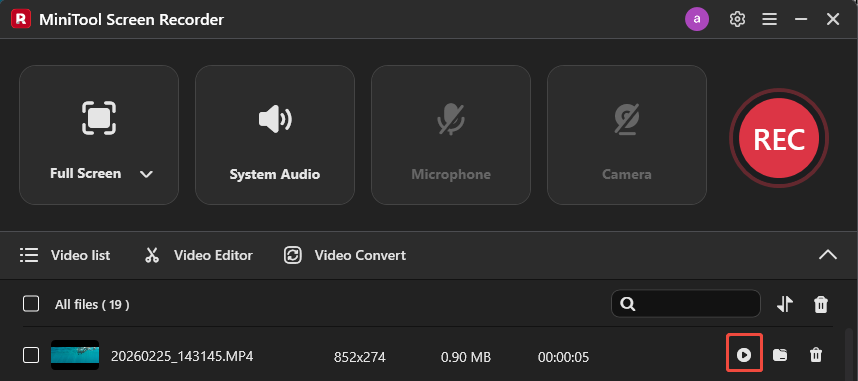
Task: Switch to the Video list tab
Action: (65, 255)
